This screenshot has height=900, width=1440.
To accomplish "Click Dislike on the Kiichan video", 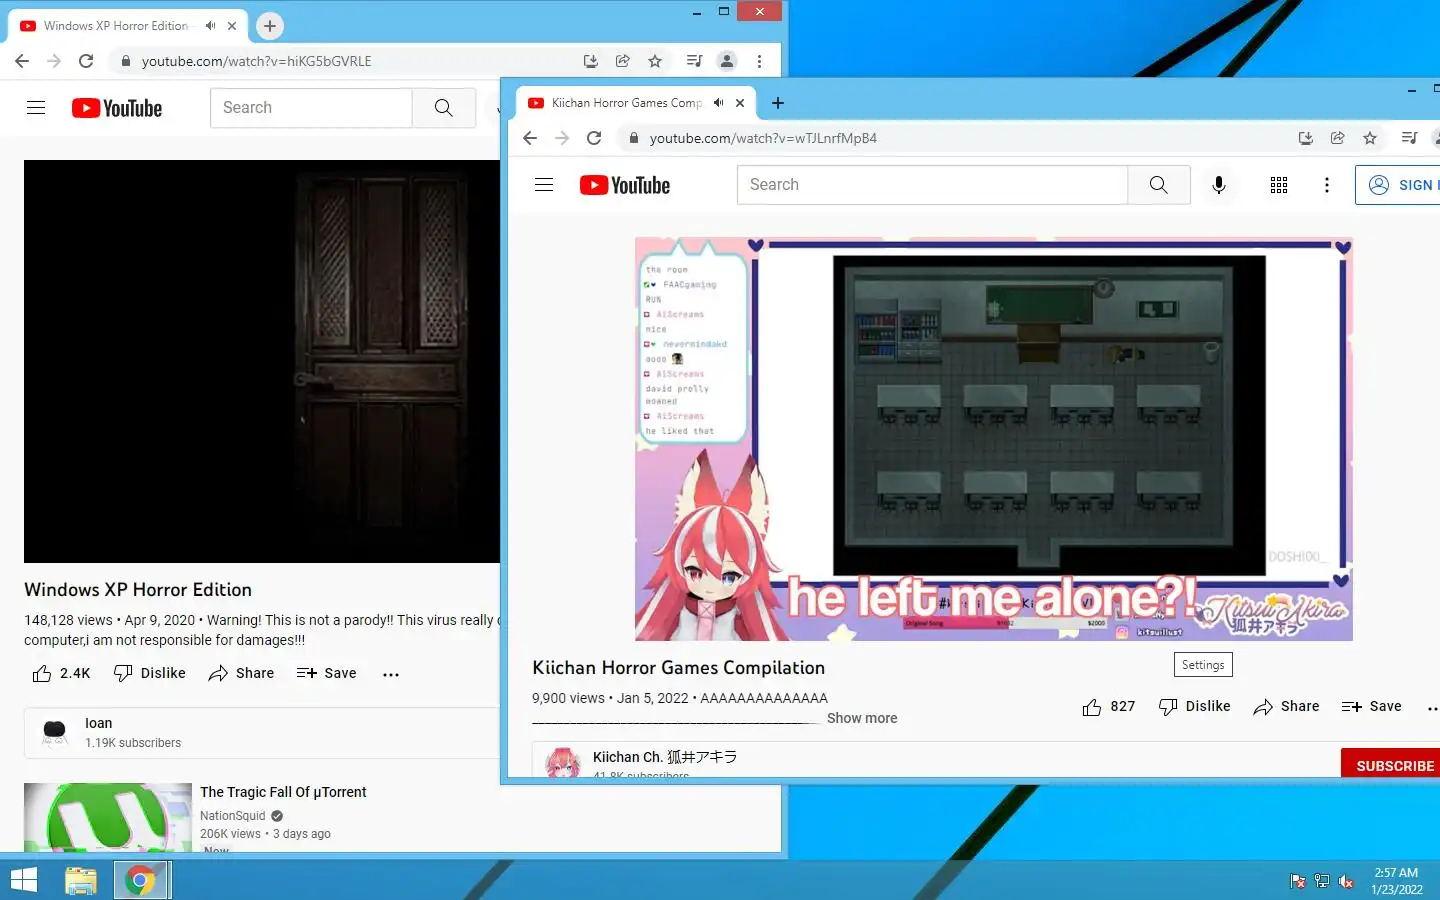I will click(x=1194, y=707).
